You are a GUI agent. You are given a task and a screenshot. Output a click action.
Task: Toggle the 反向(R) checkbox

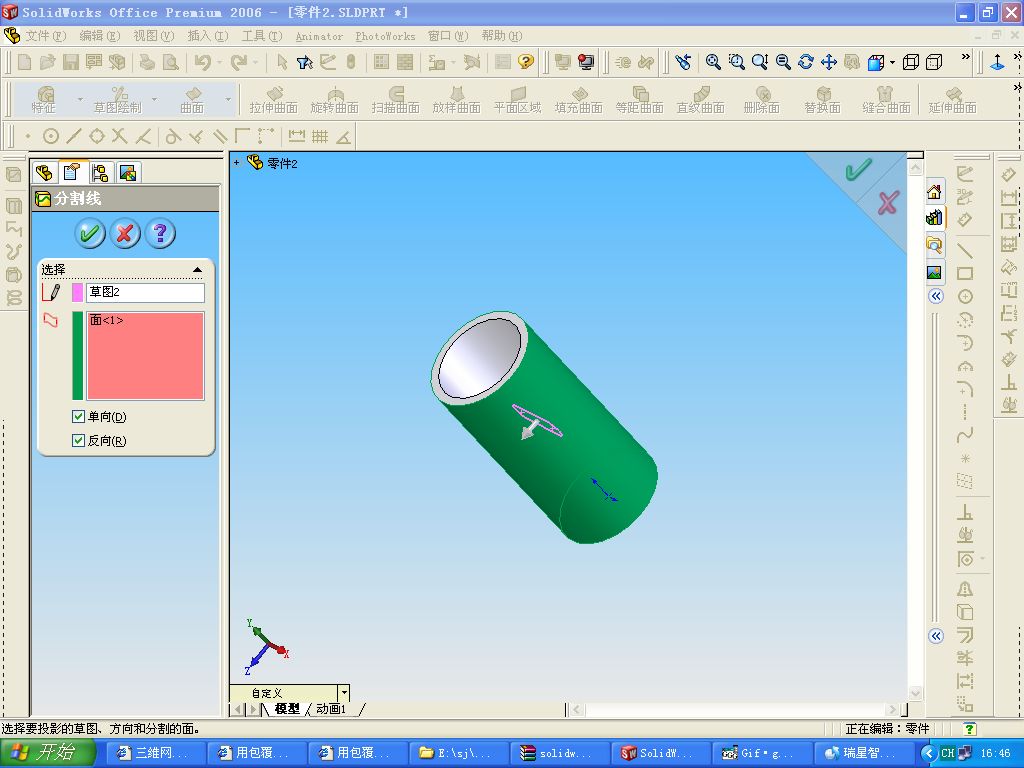click(x=78, y=440)
